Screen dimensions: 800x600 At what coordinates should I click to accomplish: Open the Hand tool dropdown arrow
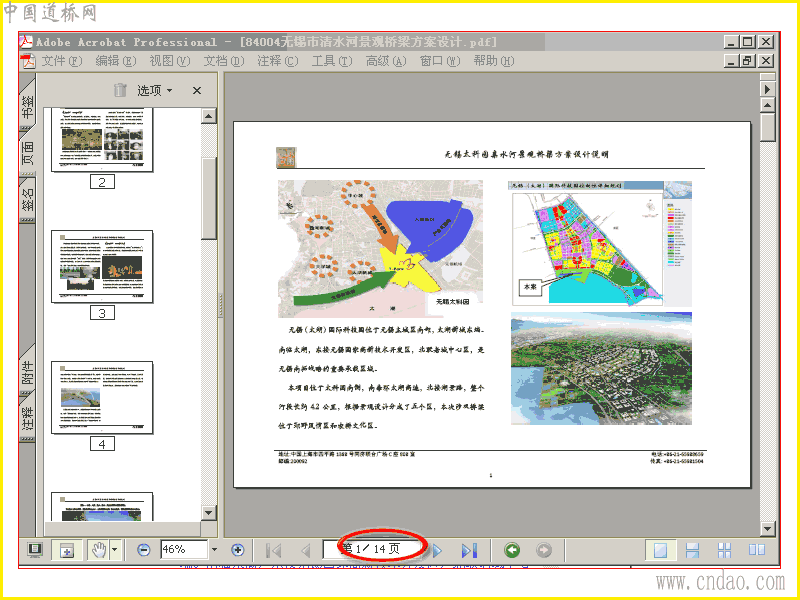pyautogui.click(x=115, y=550)
